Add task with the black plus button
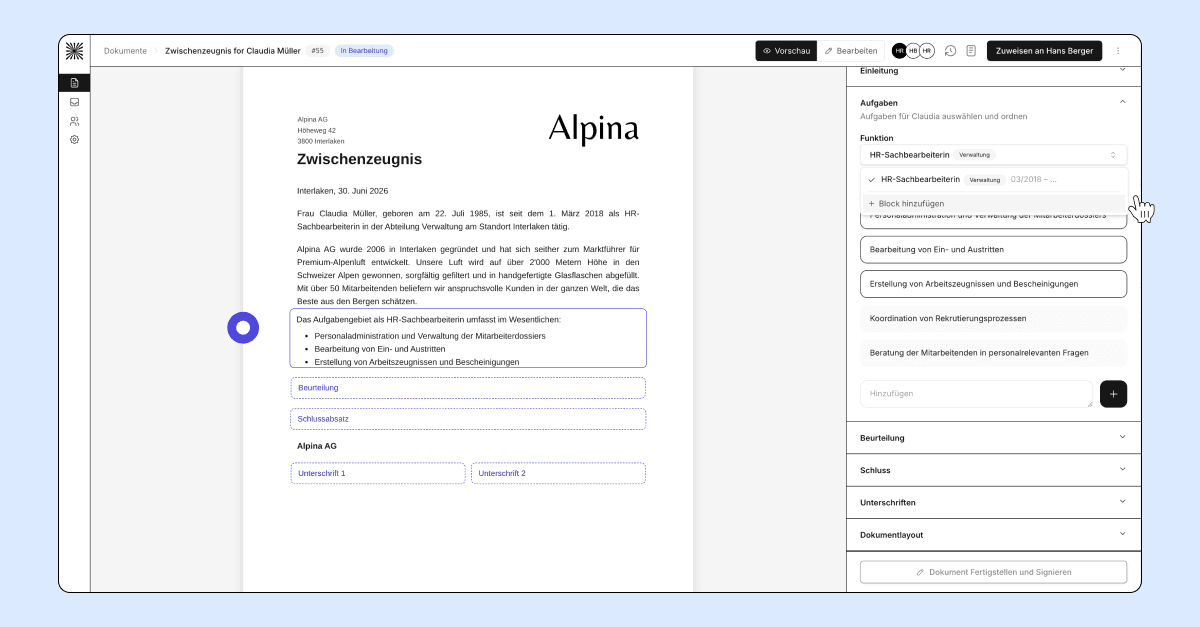The width and height of the screenshot is (1200, 627). coord(1114,394)
